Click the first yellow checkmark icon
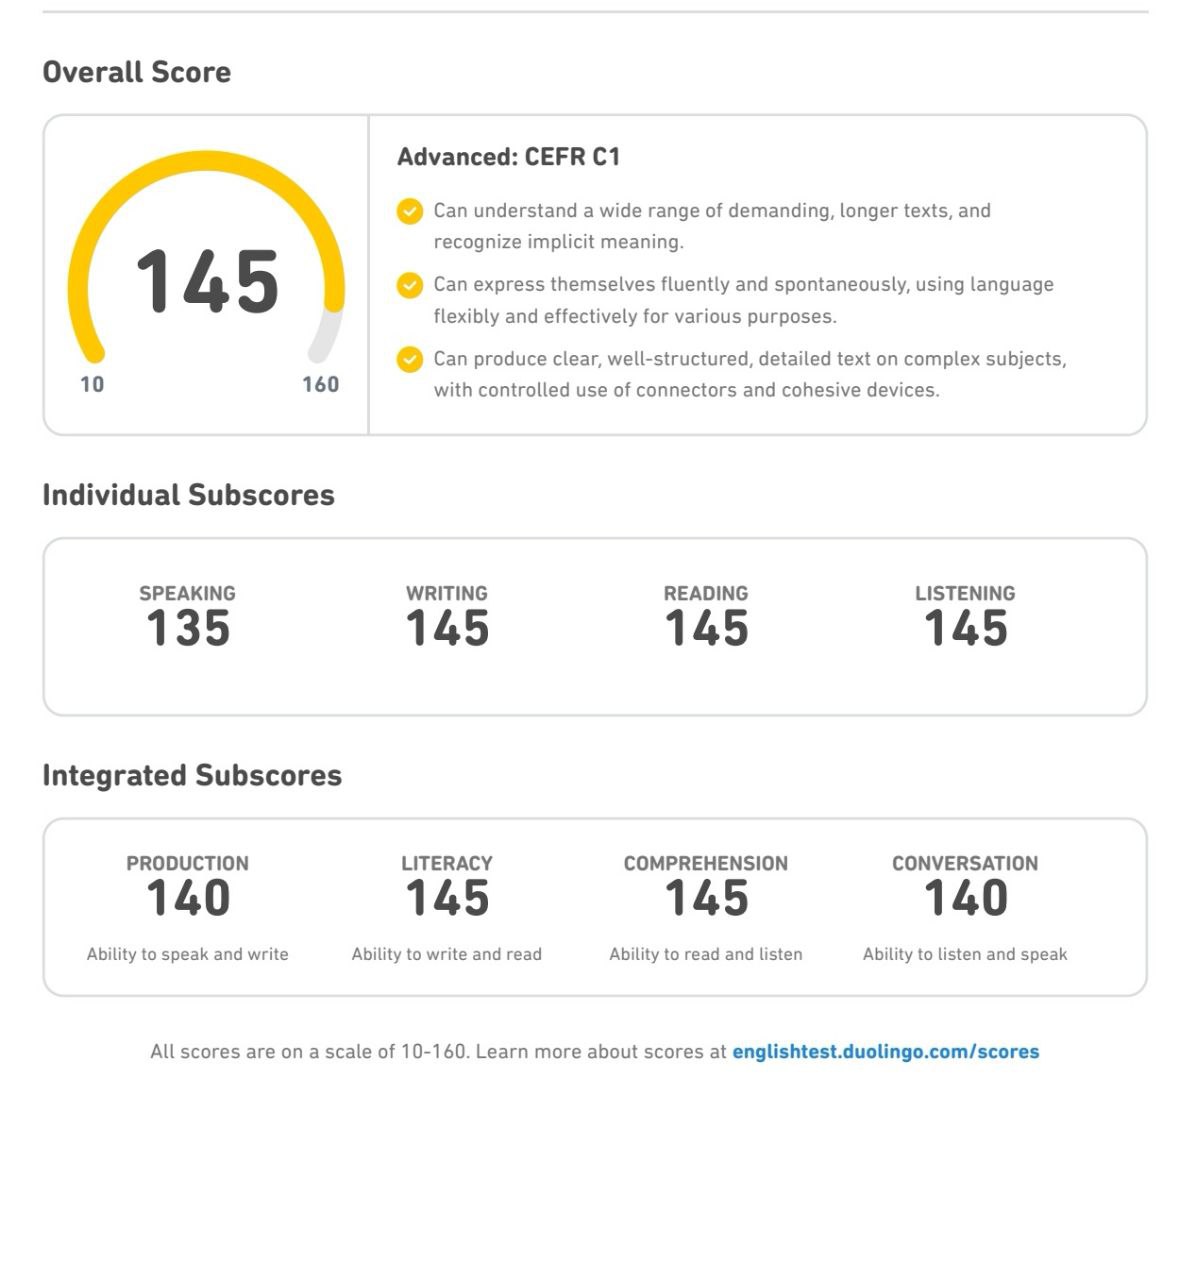This screenshot has height=1280, width=1189. [x=410, y=211]
